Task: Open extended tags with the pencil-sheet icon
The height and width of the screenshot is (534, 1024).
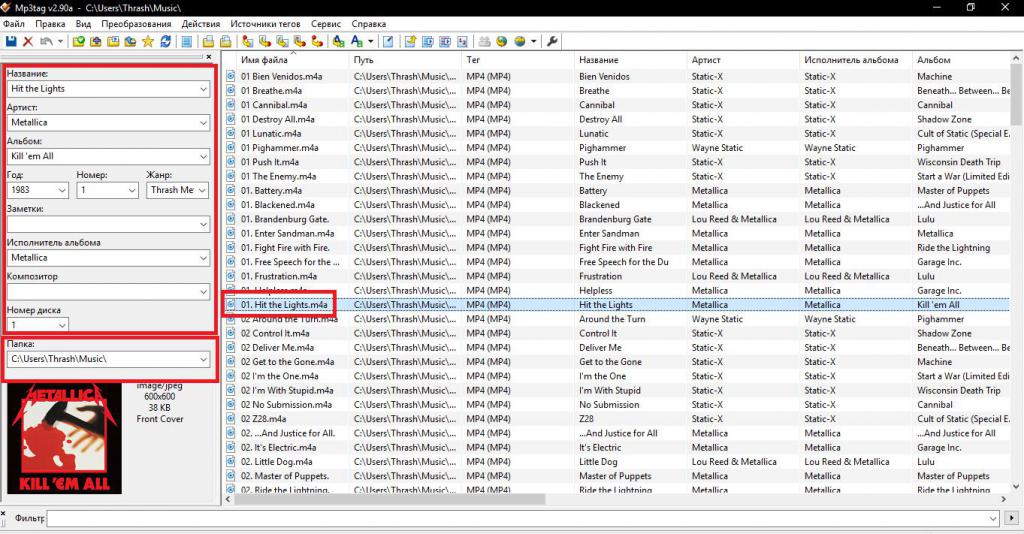Action: [388, 41]
